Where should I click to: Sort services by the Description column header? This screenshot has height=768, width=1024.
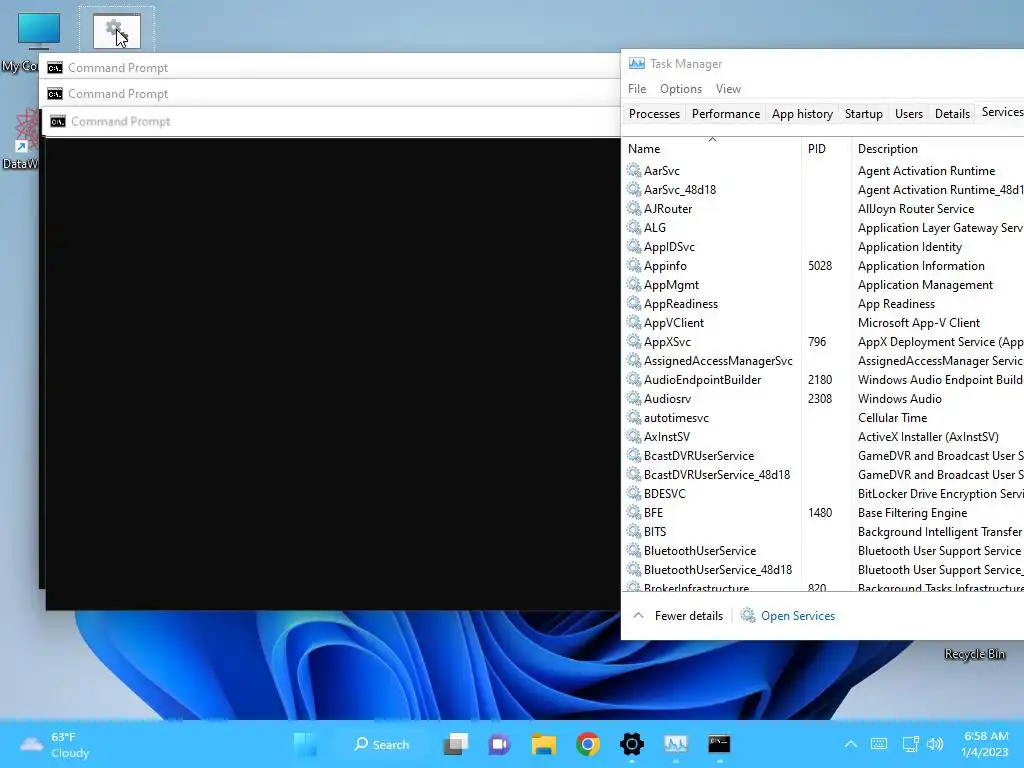click(938, 149)
